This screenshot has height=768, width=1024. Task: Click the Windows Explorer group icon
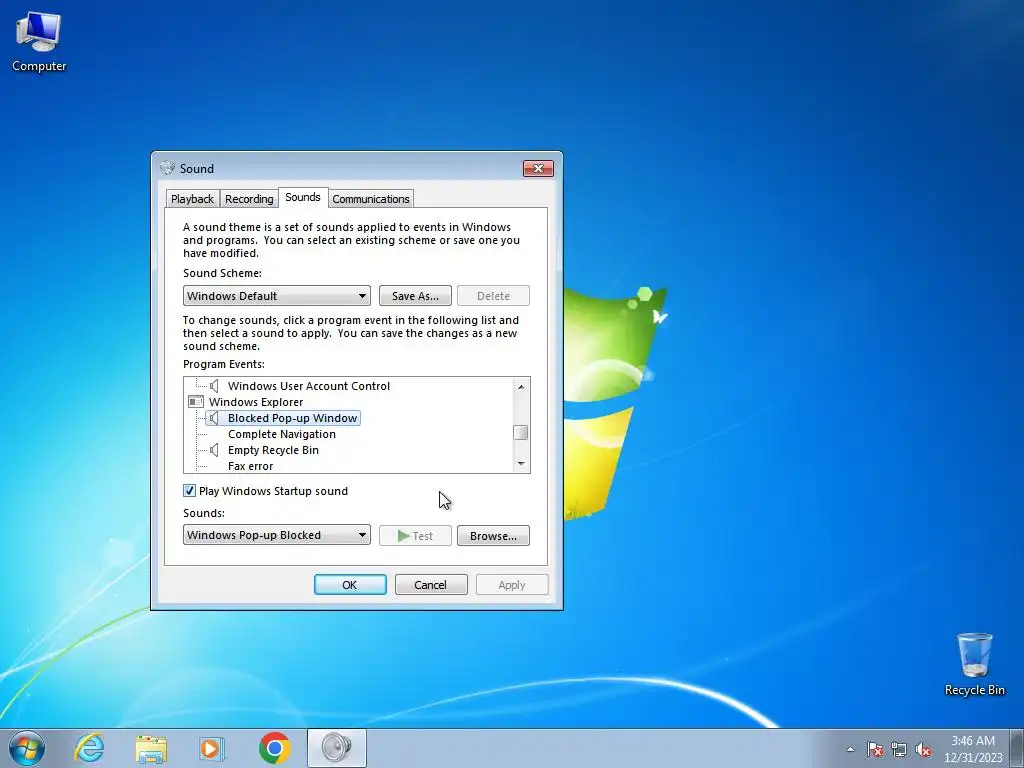tap(195, 402)
